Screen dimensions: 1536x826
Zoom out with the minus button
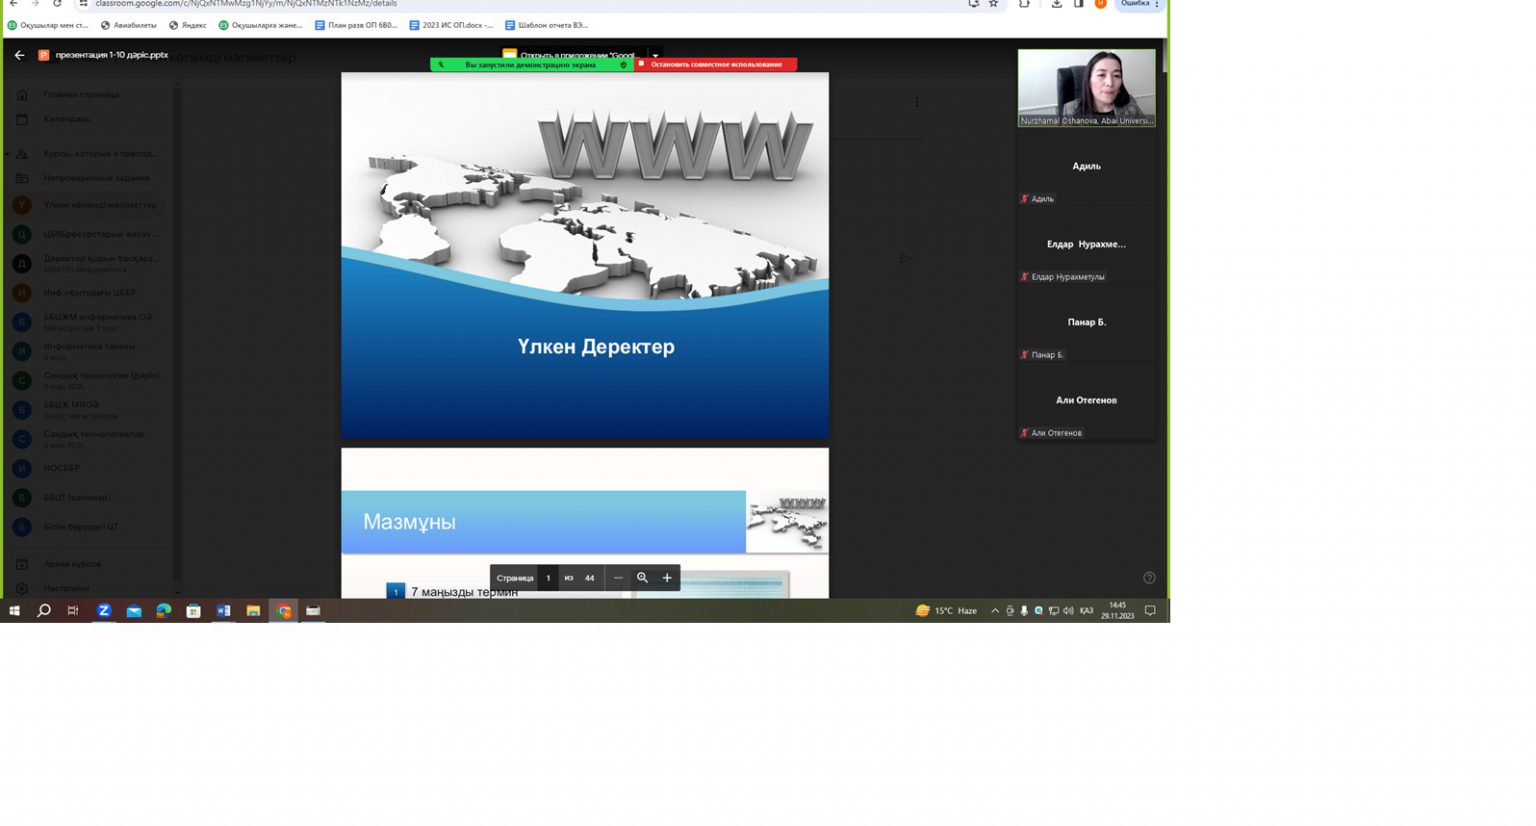coord(618,578)
